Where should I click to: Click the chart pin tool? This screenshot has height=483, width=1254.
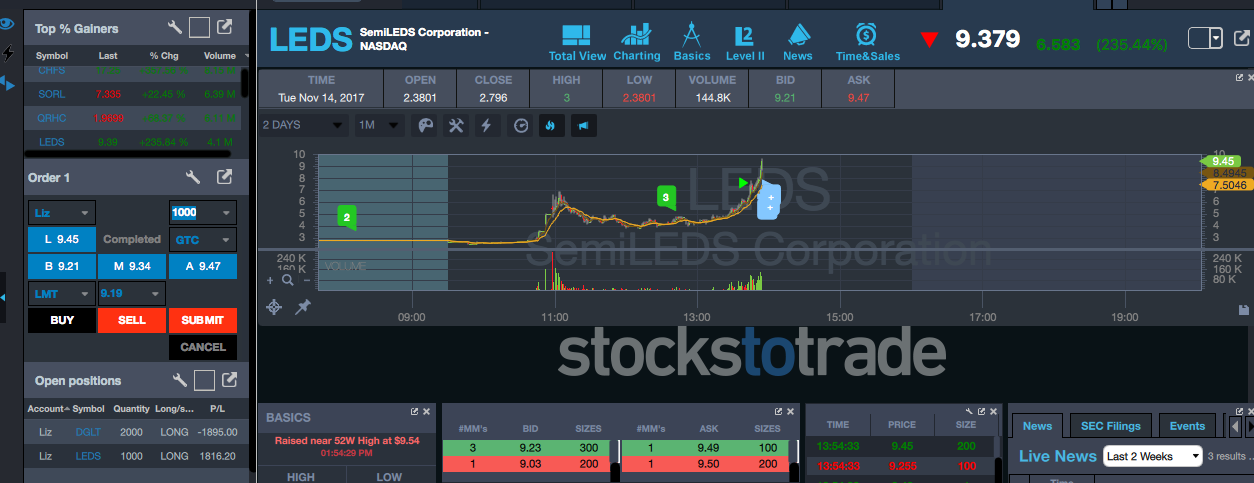click(303, 307)
